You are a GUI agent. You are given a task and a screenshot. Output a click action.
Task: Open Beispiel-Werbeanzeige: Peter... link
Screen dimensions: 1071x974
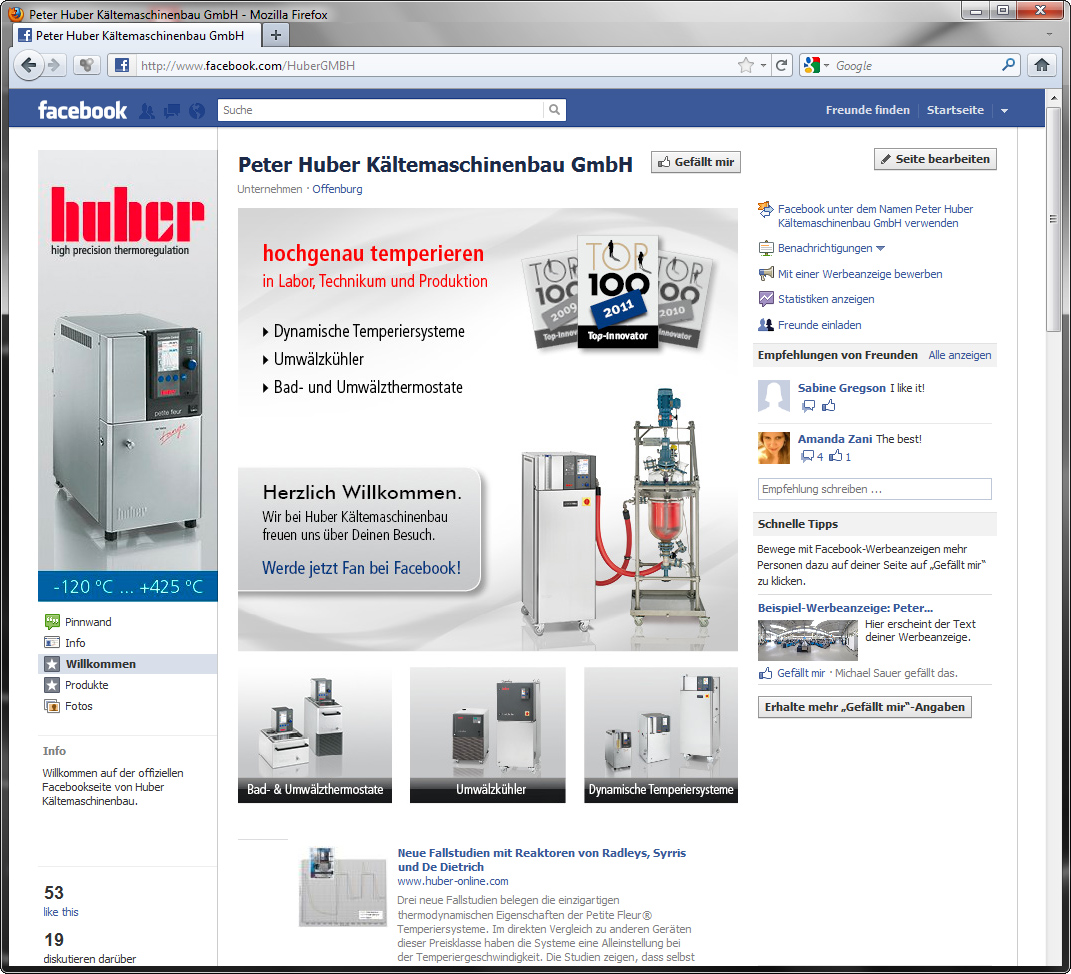coord(845,608)
